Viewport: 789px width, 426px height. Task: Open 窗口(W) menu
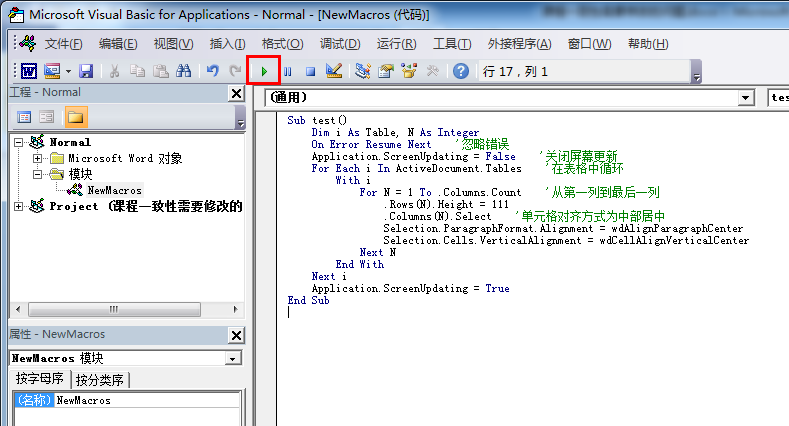589,44
